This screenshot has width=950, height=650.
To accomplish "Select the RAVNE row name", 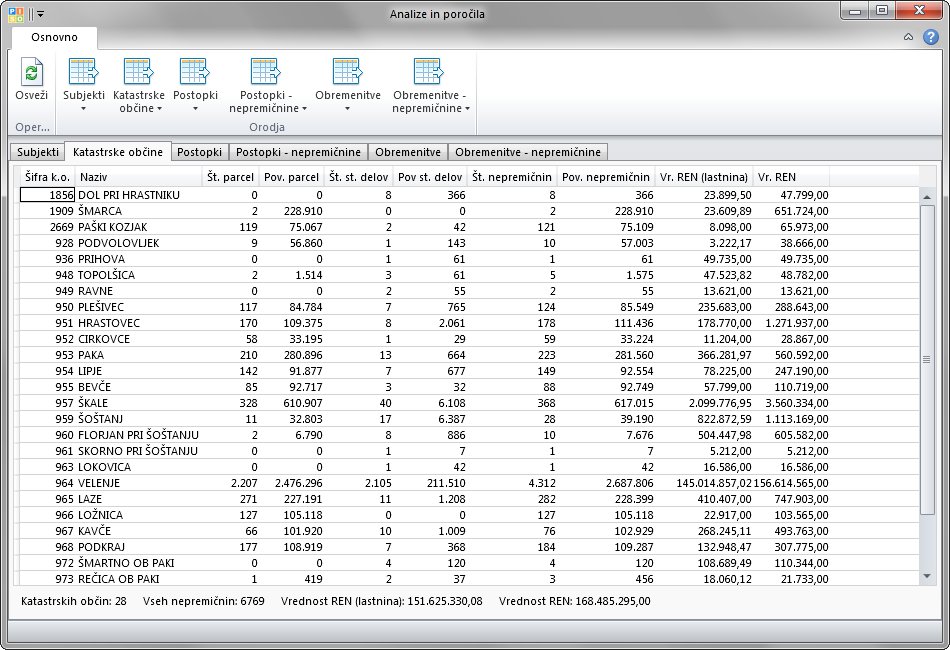I will (x=96, y=291).
